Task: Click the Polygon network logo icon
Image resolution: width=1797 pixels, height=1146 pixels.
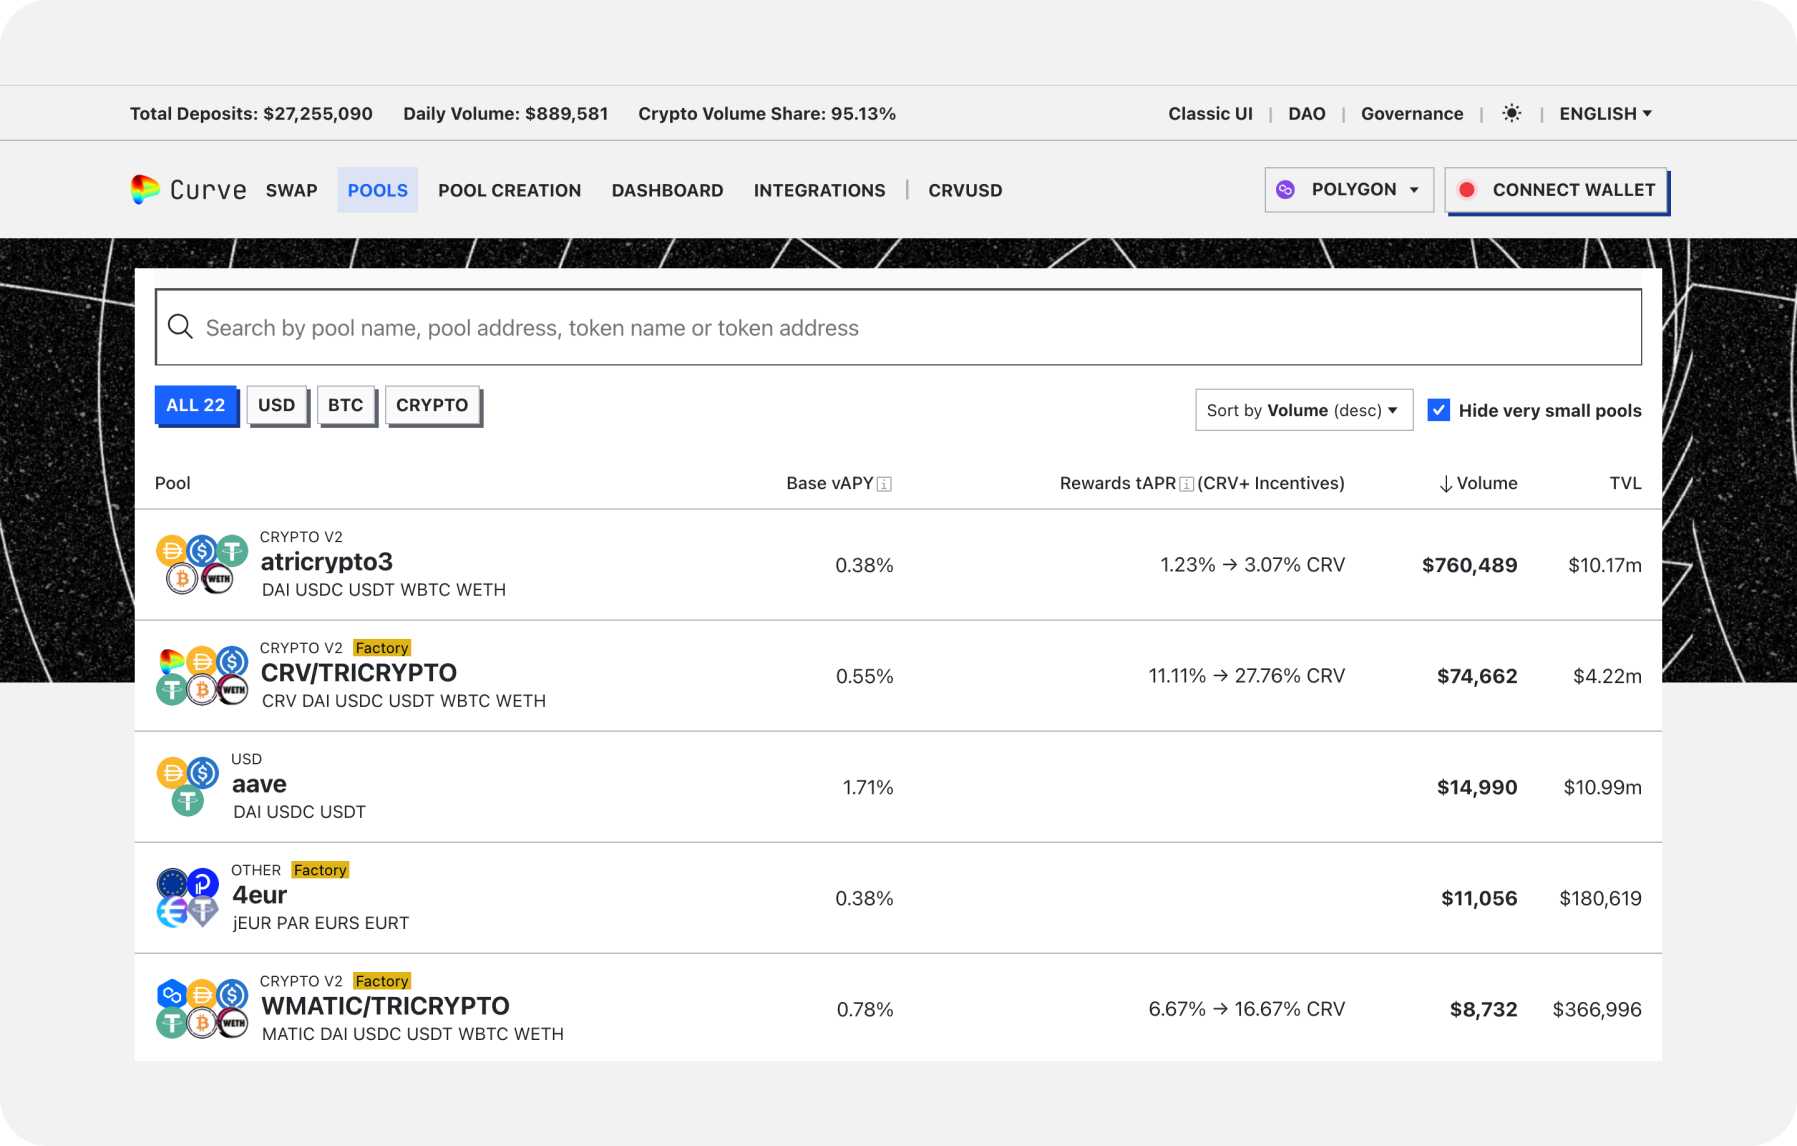Action: [x=1286, y=189]
